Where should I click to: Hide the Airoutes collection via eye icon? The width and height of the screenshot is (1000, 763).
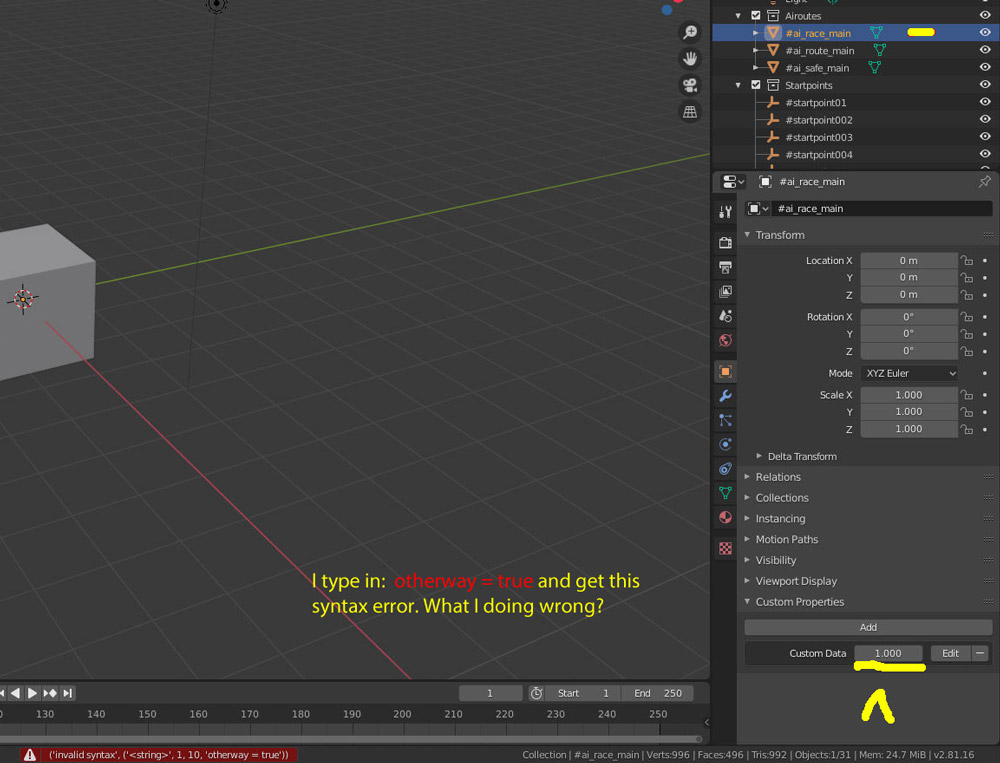(985, 15)
